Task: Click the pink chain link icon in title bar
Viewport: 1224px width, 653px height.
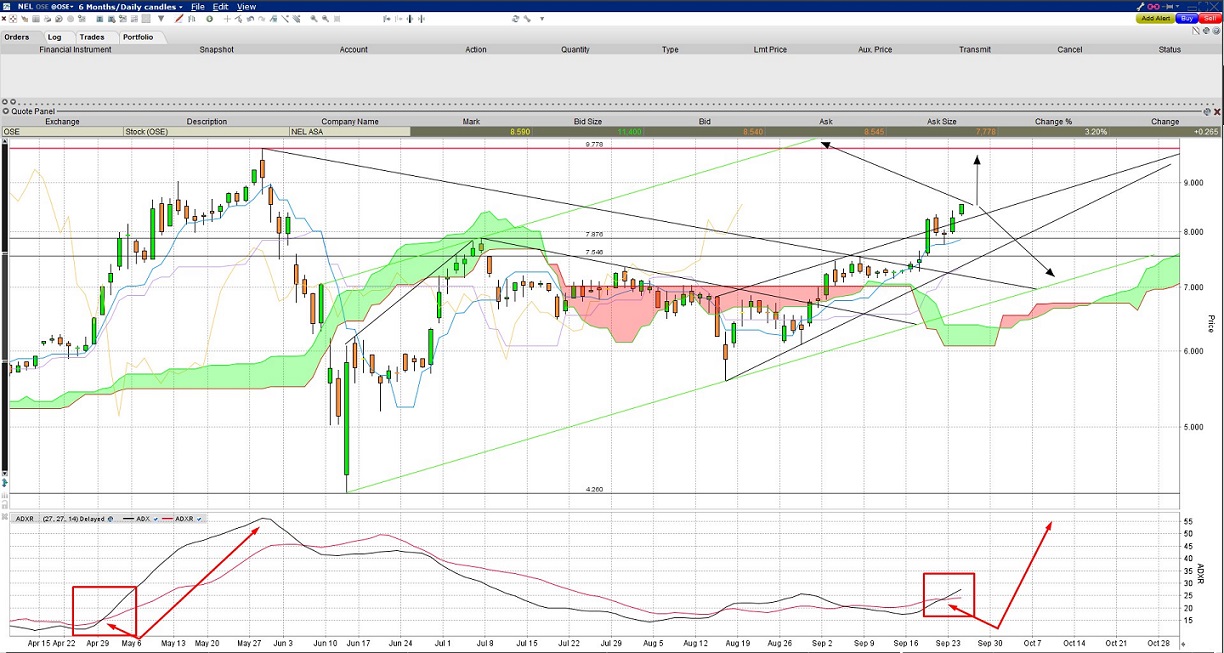Action: coord(1153,7)
